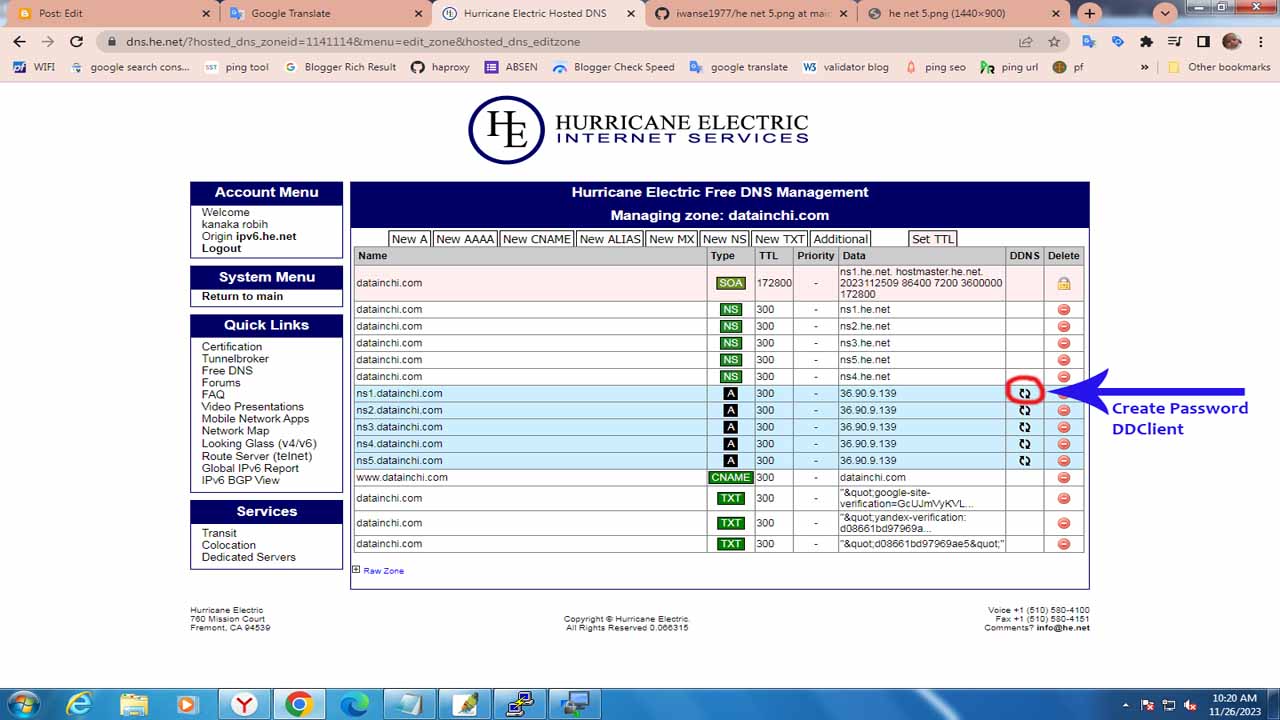The width and height of the screenshot is (1280, 720).
Task: Click the New MX record button
Action: [x=672, y=239]
